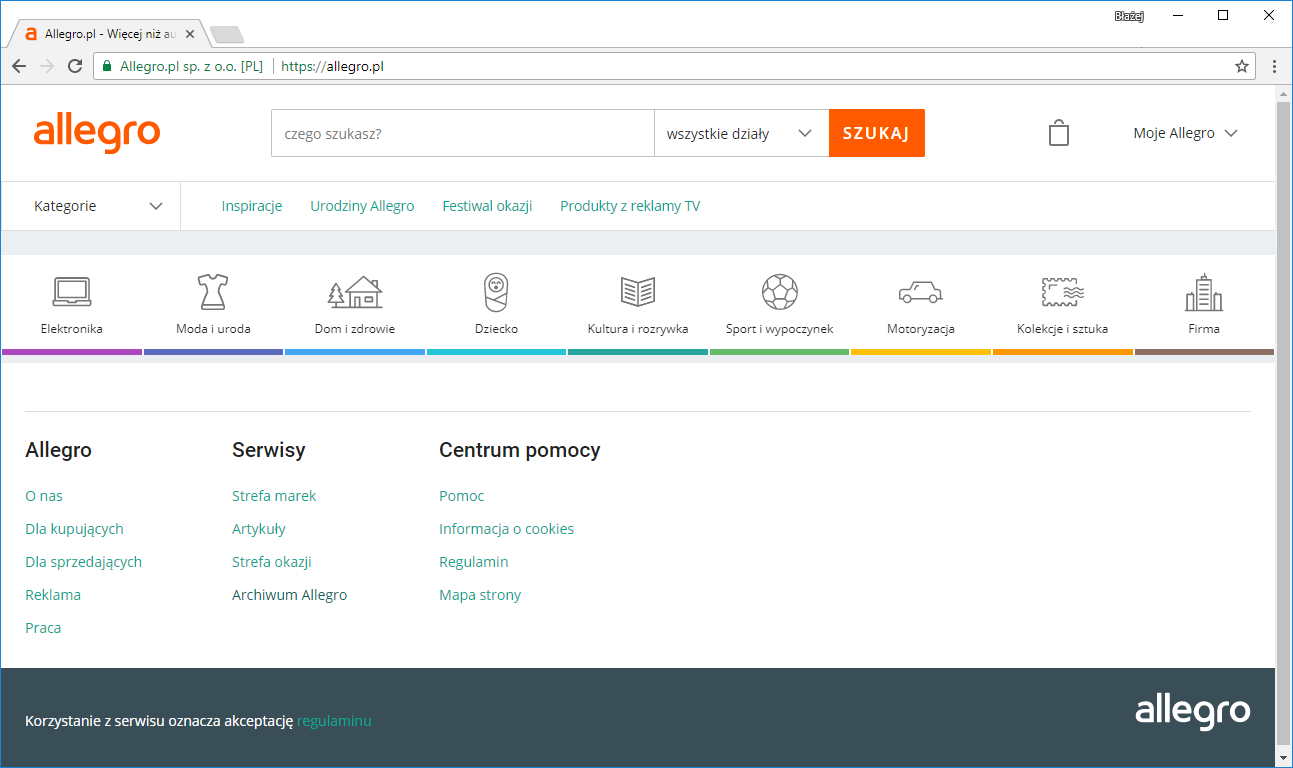The width and height of the screenshot is (1293, 768).
Task: Go forward with the browser forward arrow
Action: 47,66
